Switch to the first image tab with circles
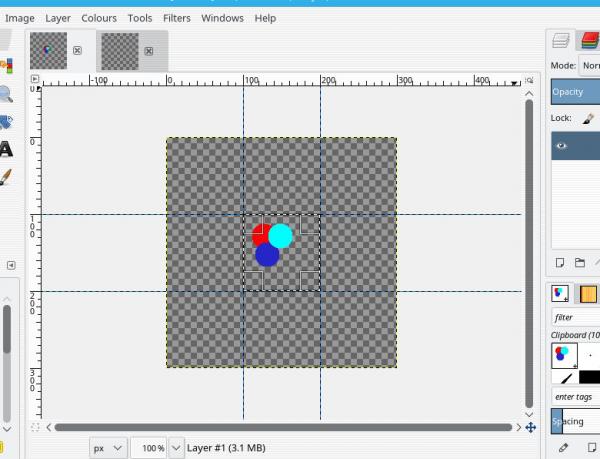600x459 pixels. [48, 50]
